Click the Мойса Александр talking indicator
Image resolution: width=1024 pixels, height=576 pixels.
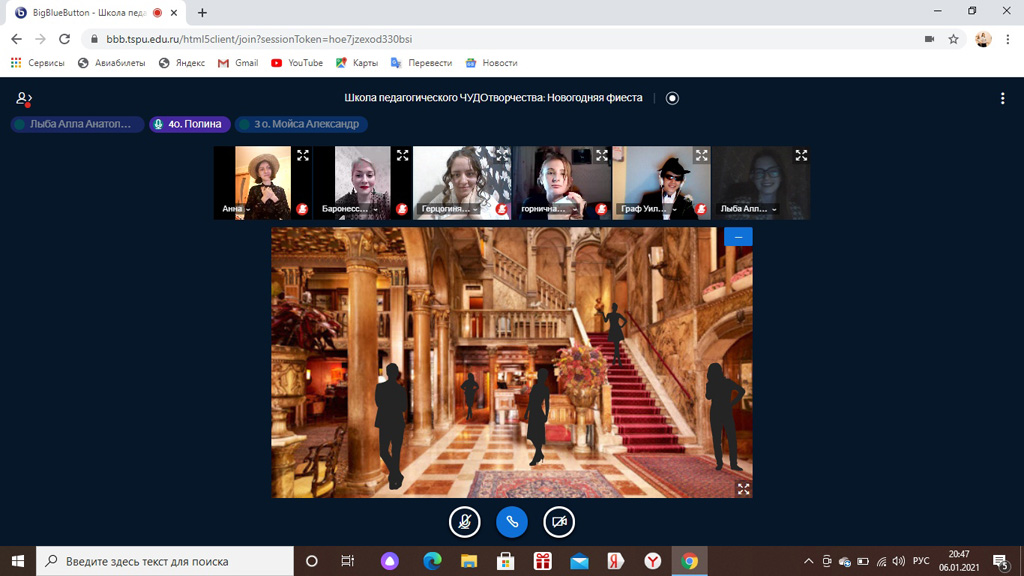tap(300, 124)
